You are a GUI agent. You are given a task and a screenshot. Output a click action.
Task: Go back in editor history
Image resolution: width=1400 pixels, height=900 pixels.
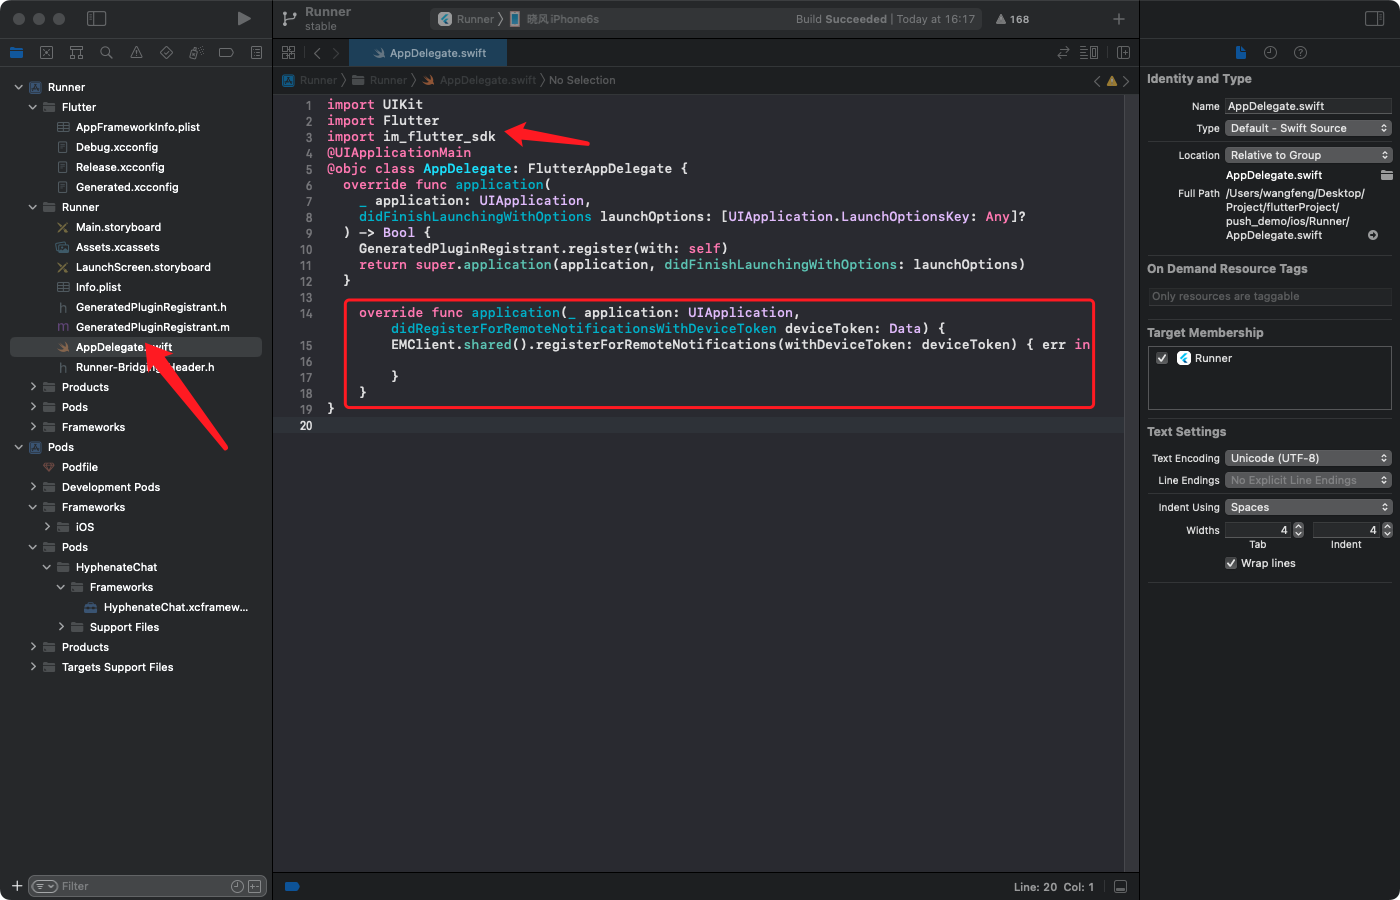[317, 53]
